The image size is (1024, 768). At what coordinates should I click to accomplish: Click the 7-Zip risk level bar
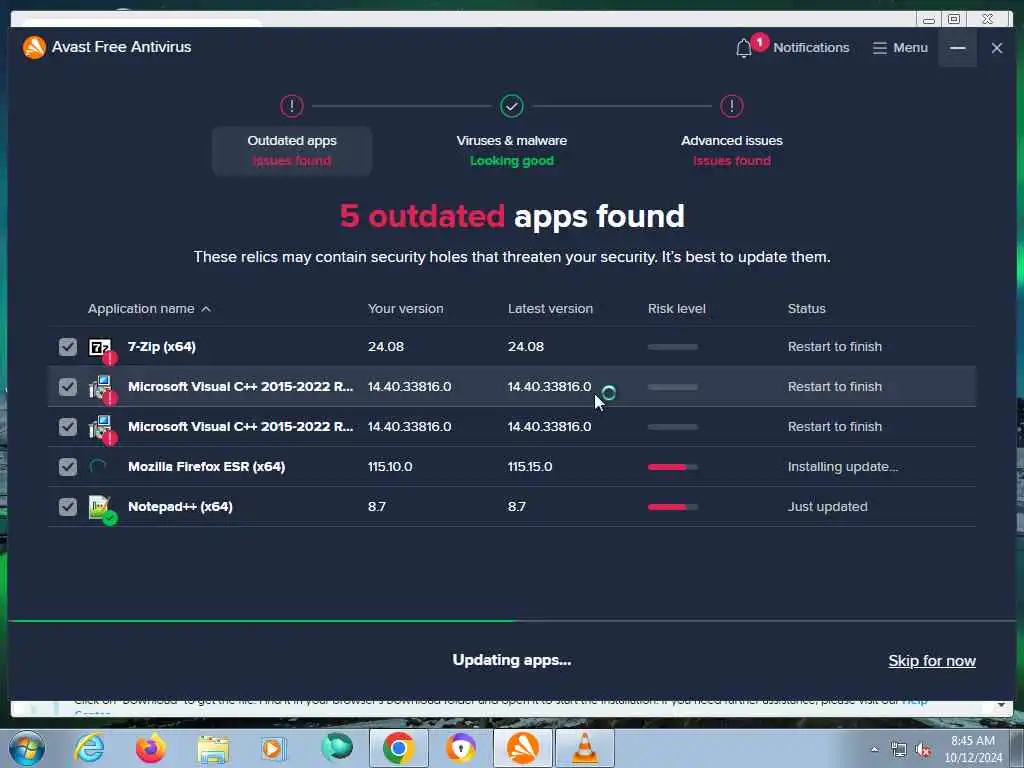point(673,347)
